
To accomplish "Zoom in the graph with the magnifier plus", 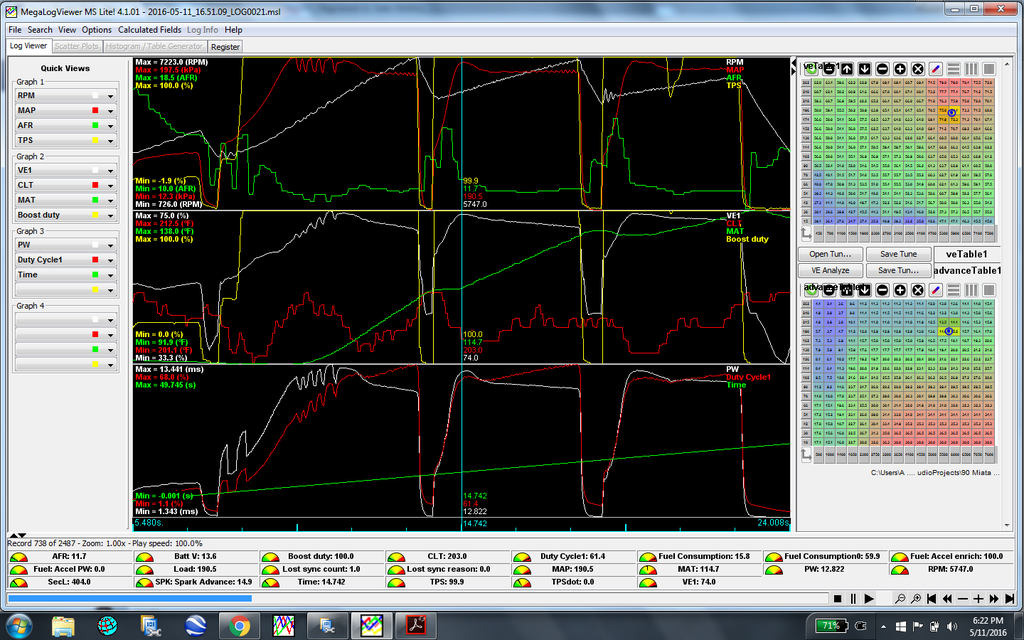I will point(916,598).
